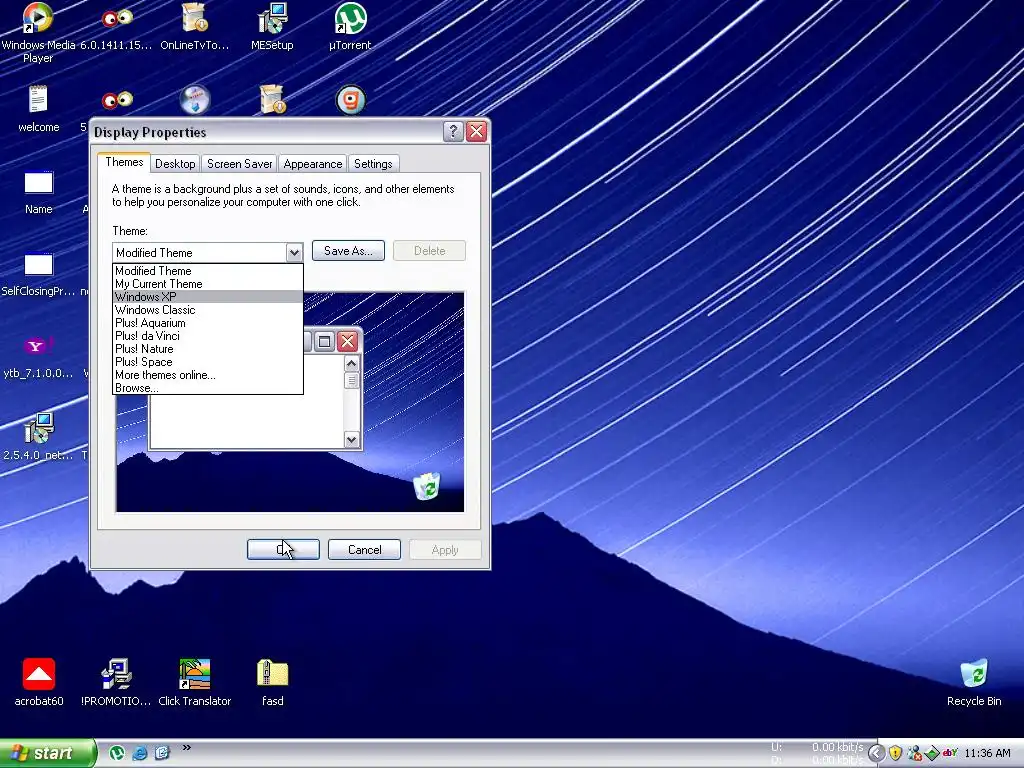Open the !PROMOTIO... desktop icon
This screenshot has height=768, width=1024.
click(116, 682)
